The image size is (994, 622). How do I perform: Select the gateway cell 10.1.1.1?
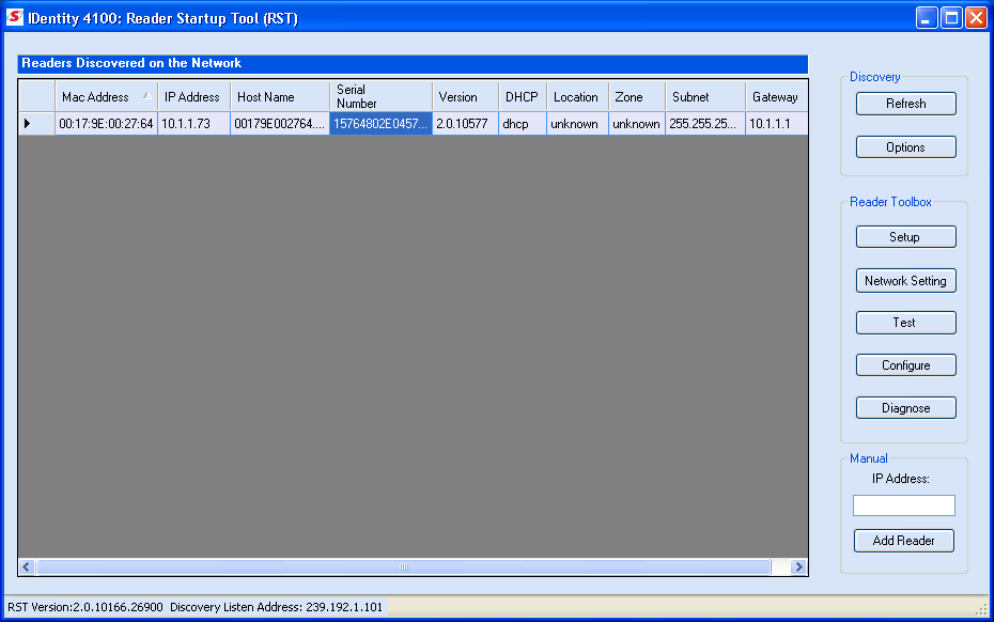(776, 124)
